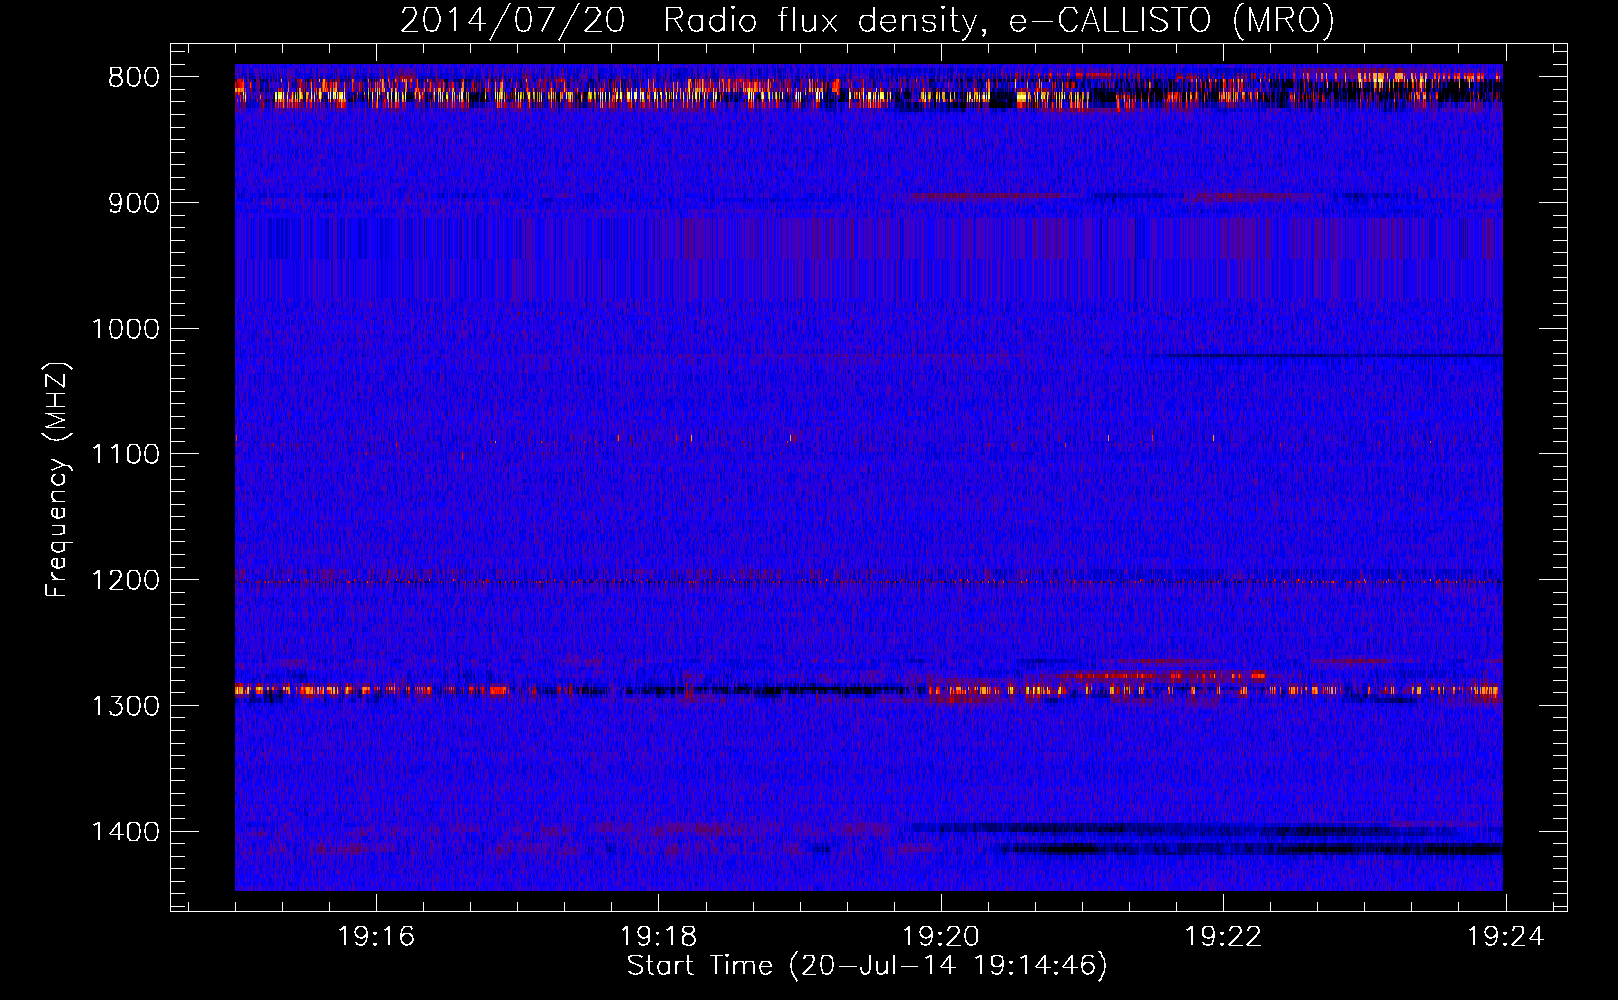The width and height of the screenshot is (1618, 1000).
Task: Click the 19:18 time tick label
Action: tap(658, 936)
